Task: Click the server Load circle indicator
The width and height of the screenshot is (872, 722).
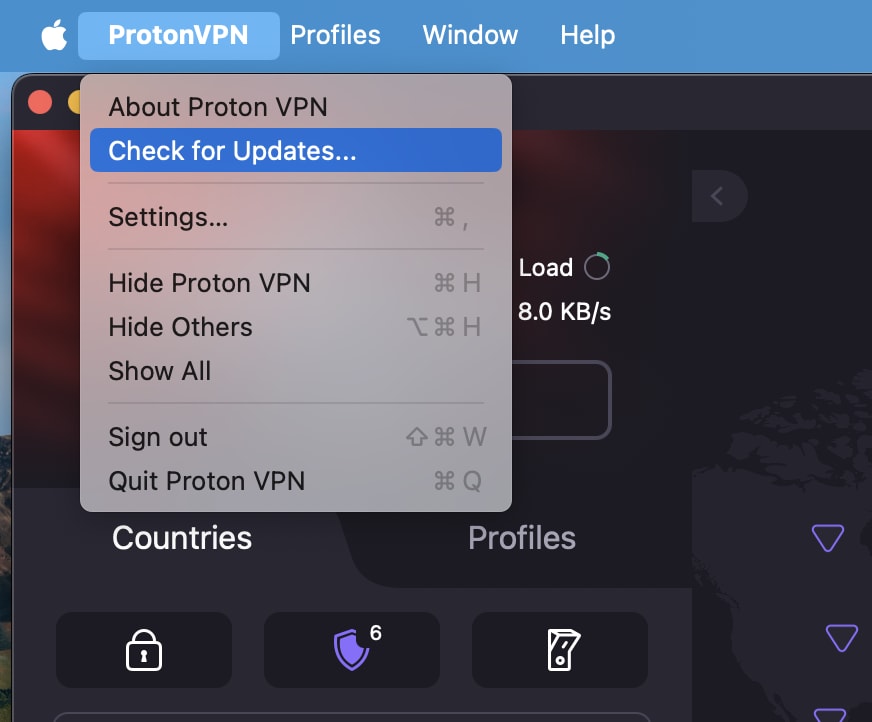Action: (597, 266)
